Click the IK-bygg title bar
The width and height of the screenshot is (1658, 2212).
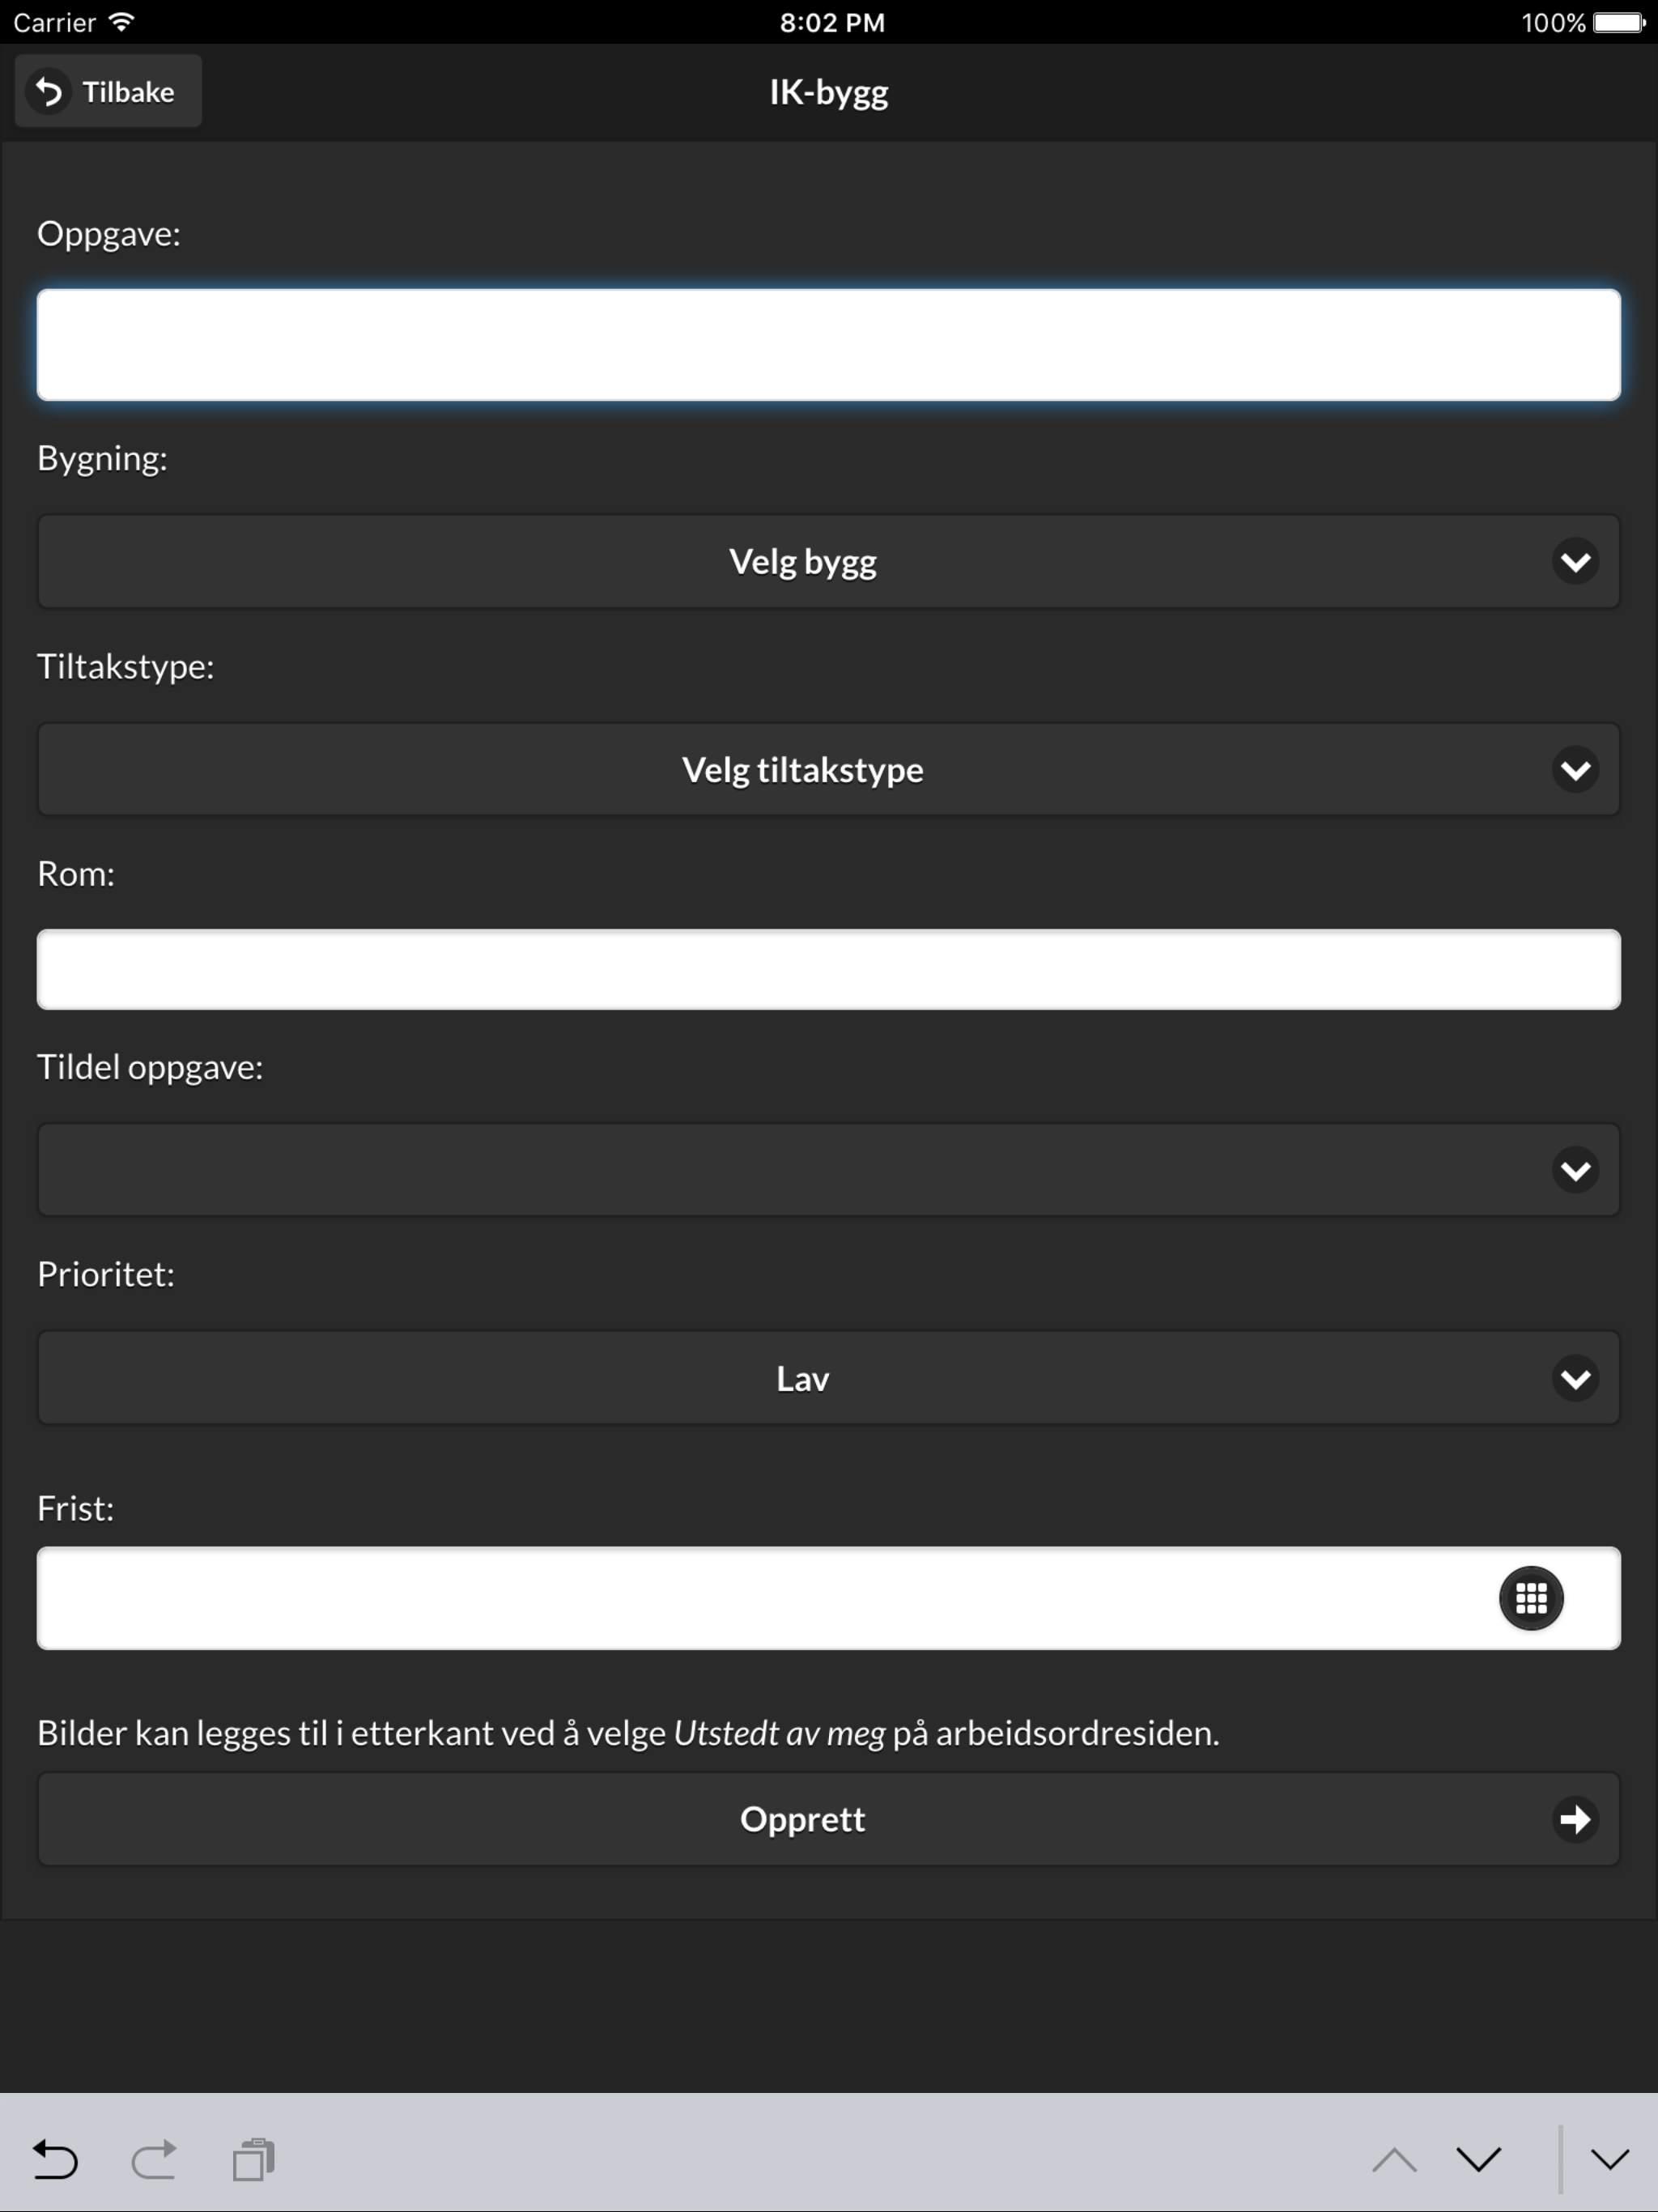828,91
